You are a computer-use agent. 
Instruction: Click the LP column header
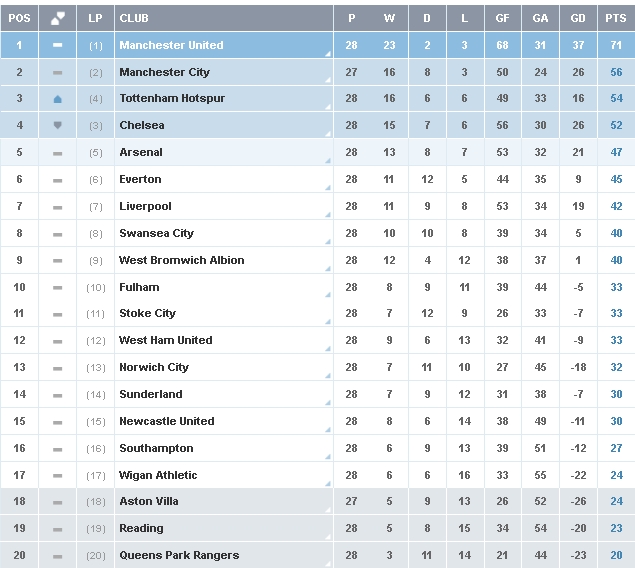pyautogui.click(x=95, y=18)
